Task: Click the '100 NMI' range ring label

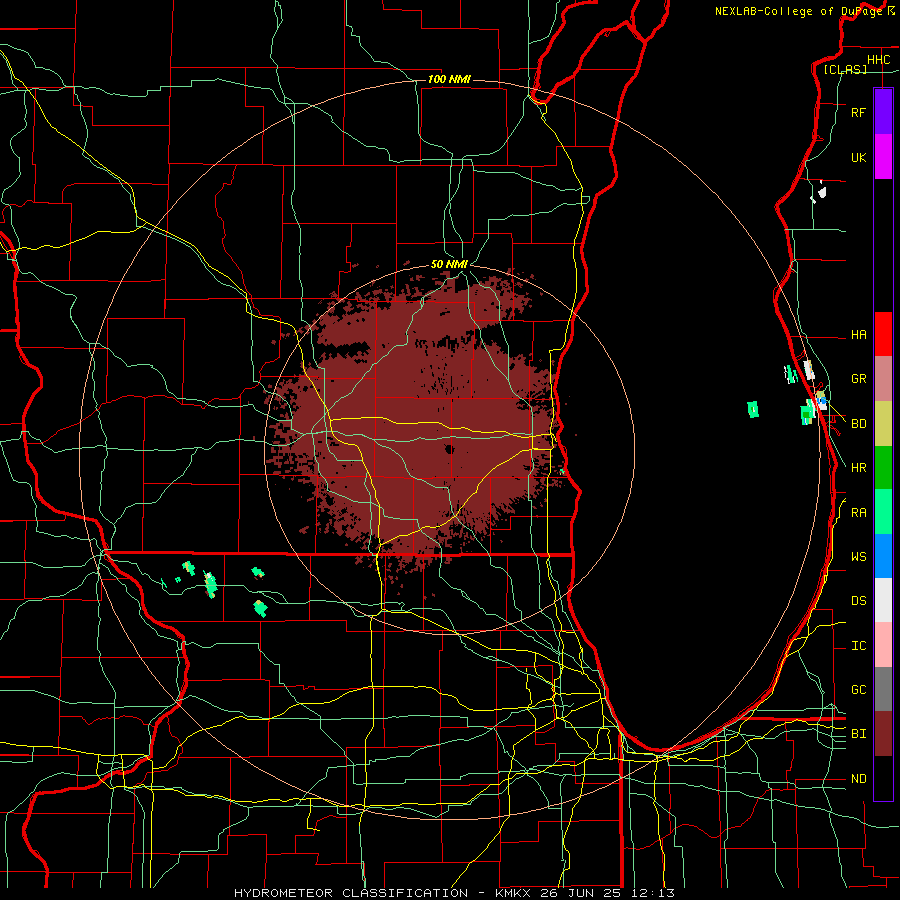Action: click(x=449, y=79)
